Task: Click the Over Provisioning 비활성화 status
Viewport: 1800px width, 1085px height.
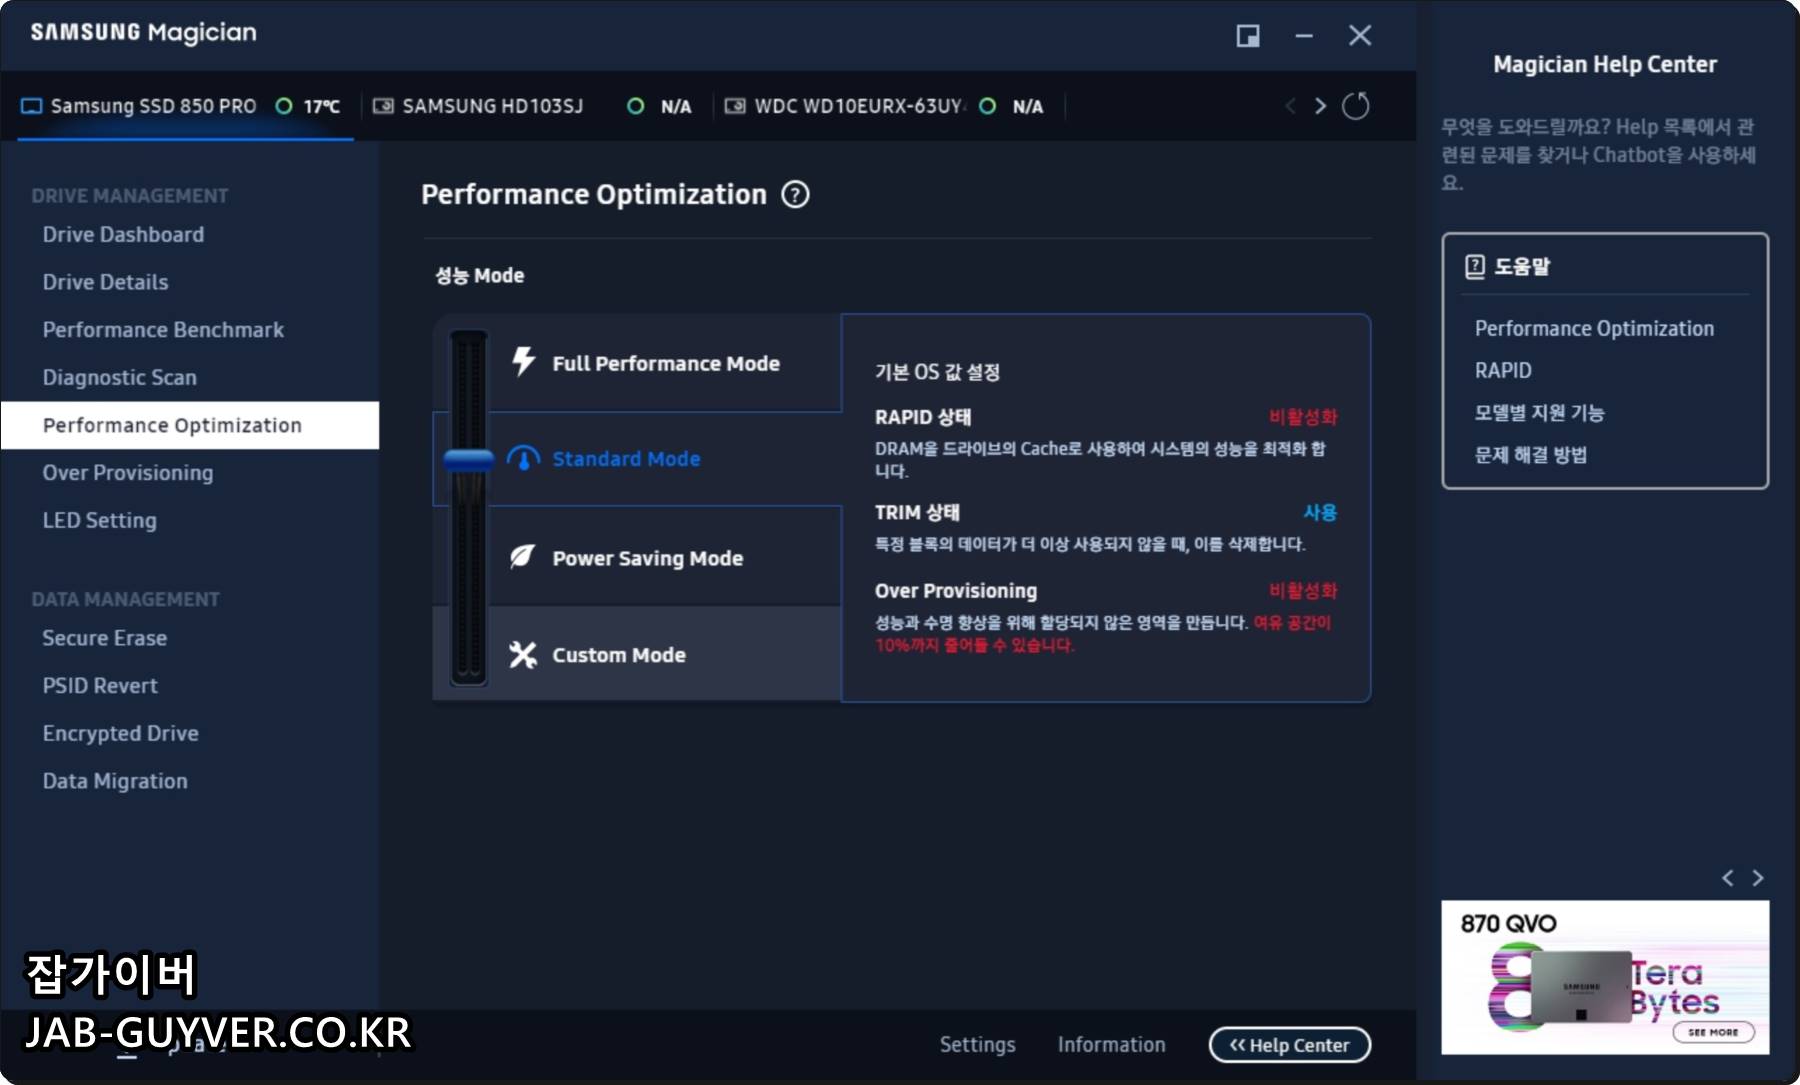Action: (1303, 591)
